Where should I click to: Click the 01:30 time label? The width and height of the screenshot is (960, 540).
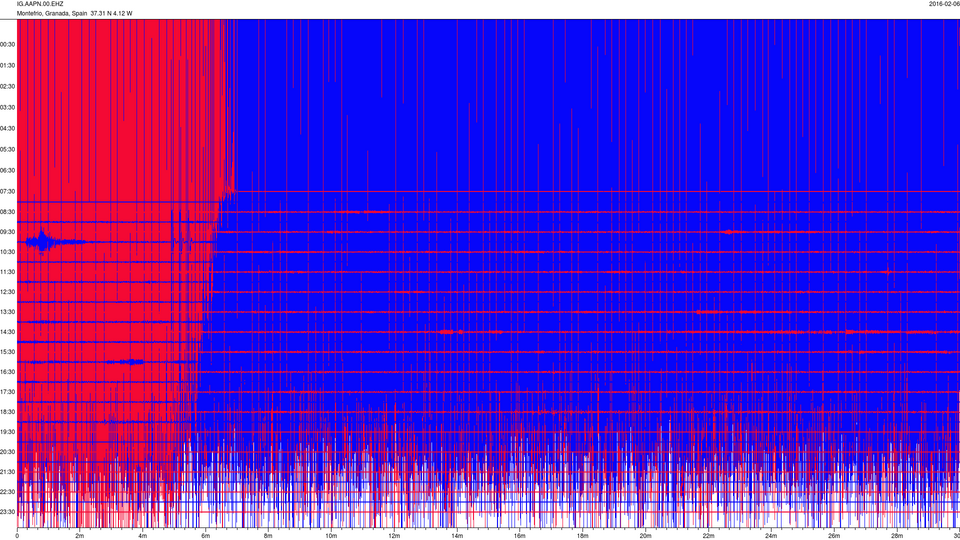(x=7, y=66)
